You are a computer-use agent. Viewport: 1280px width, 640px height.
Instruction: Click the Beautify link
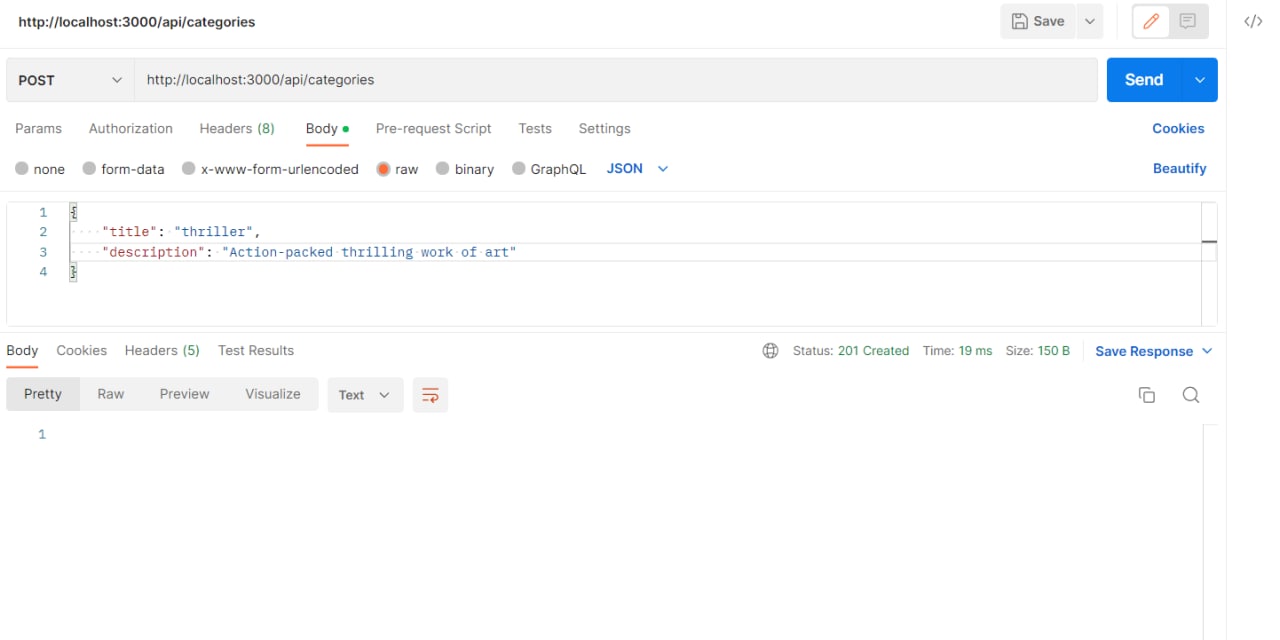1179,169
